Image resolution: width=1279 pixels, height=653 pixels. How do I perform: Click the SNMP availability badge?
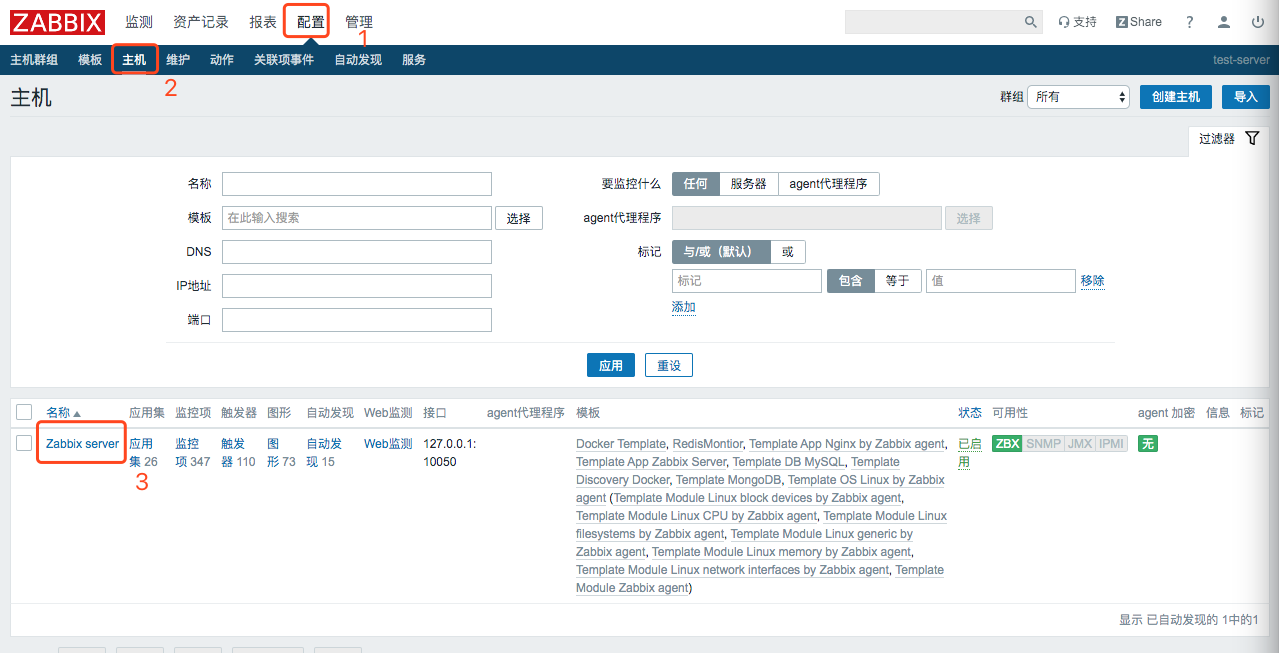pyautogui.click(x=1043, y=444)
